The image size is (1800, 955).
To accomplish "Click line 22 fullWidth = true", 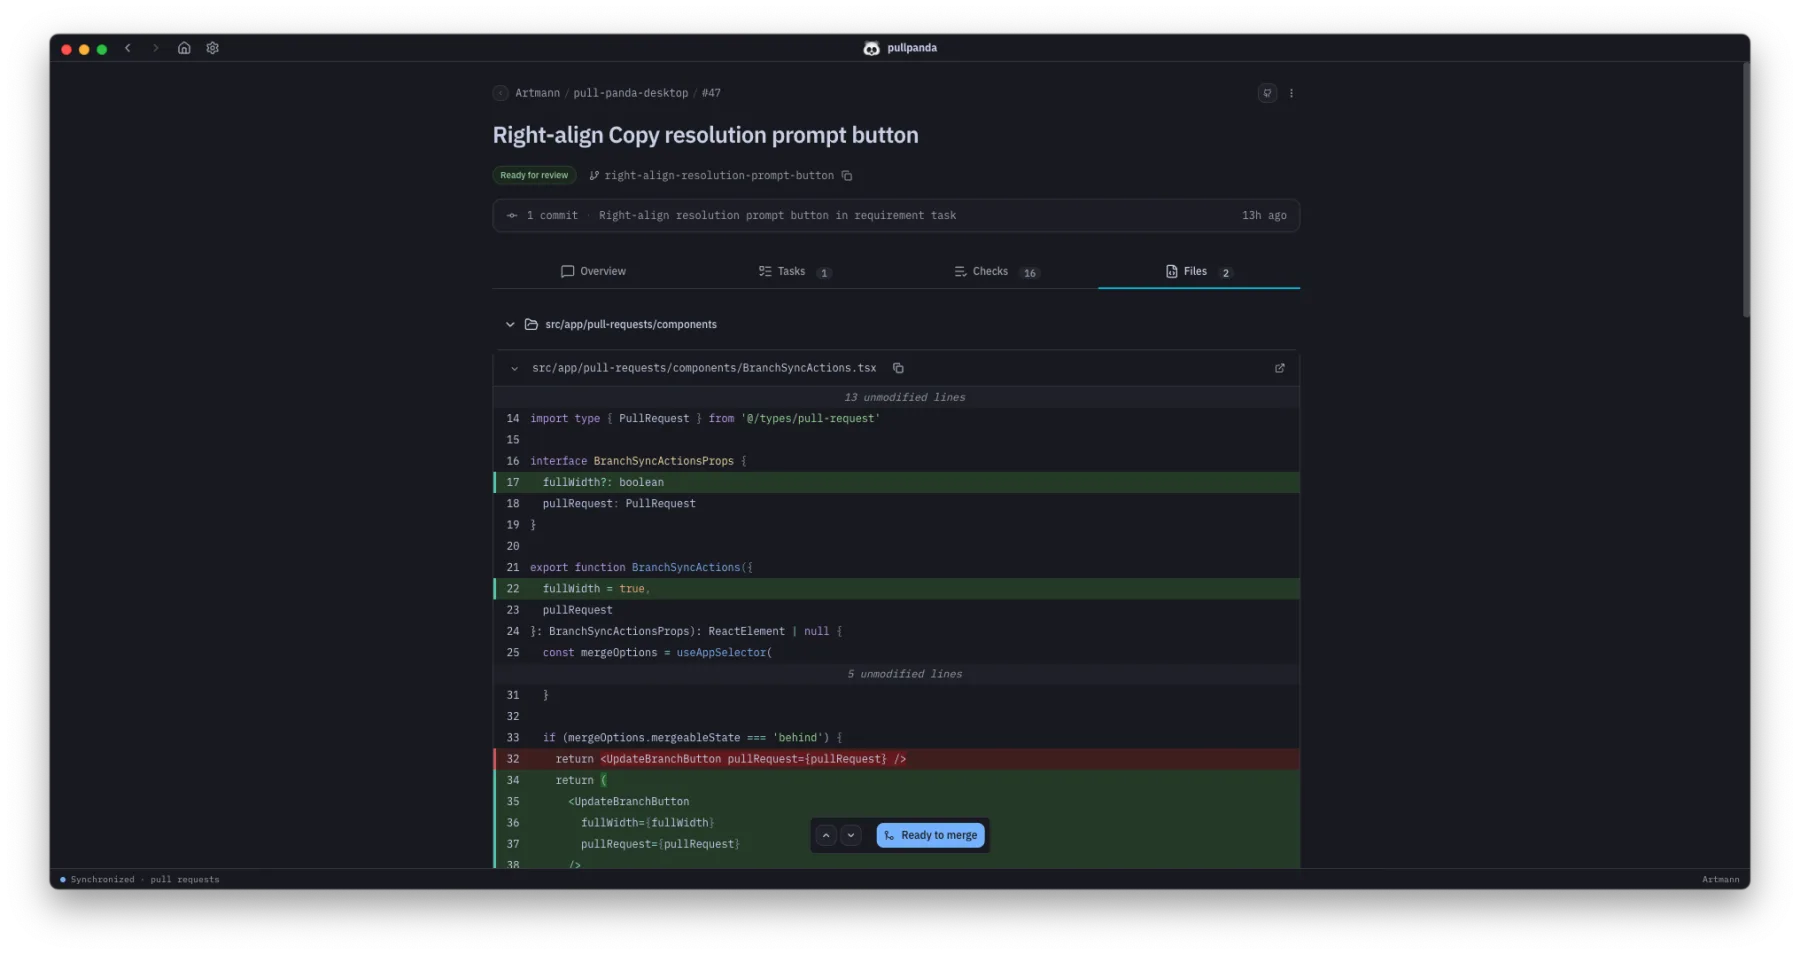I will (896, 589).
